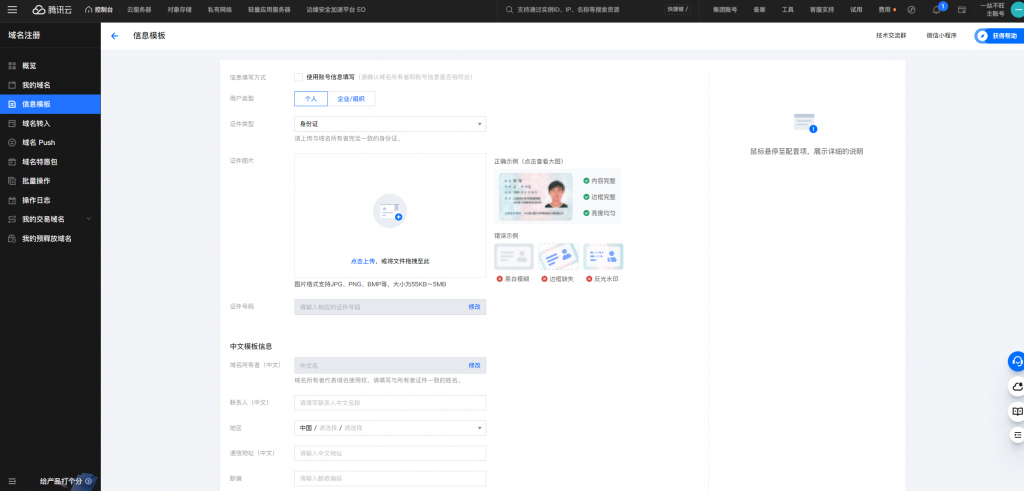Open 对象存储 in top navigation
Viewport: 1024px width, 491px height.
[179, 10]
